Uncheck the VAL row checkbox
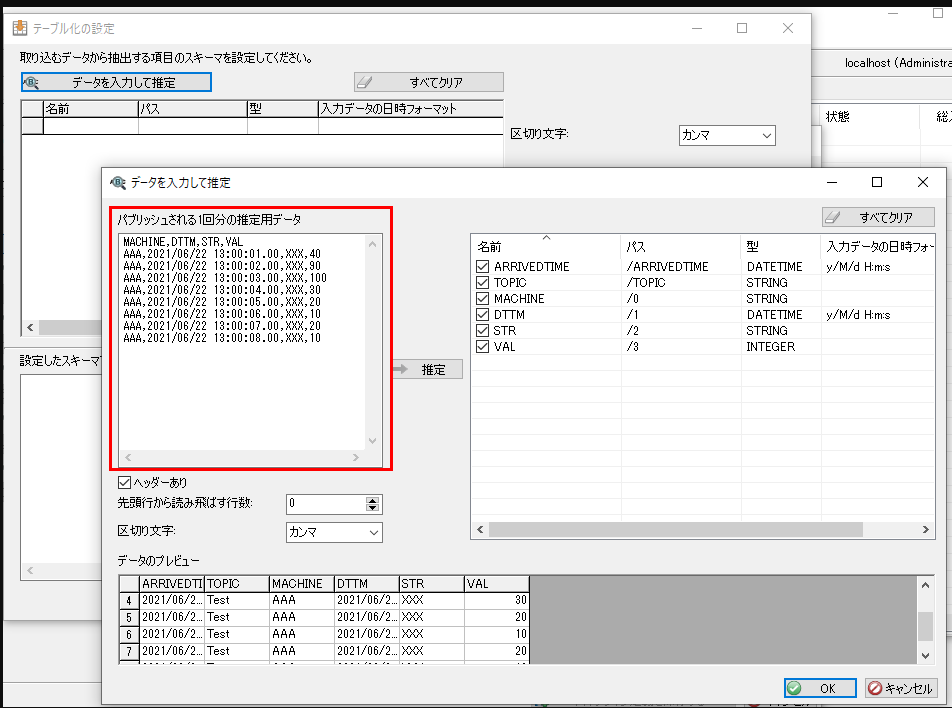The width and height of the screenshot is (952, 708). pyautogui.click(x=483, y=347)
